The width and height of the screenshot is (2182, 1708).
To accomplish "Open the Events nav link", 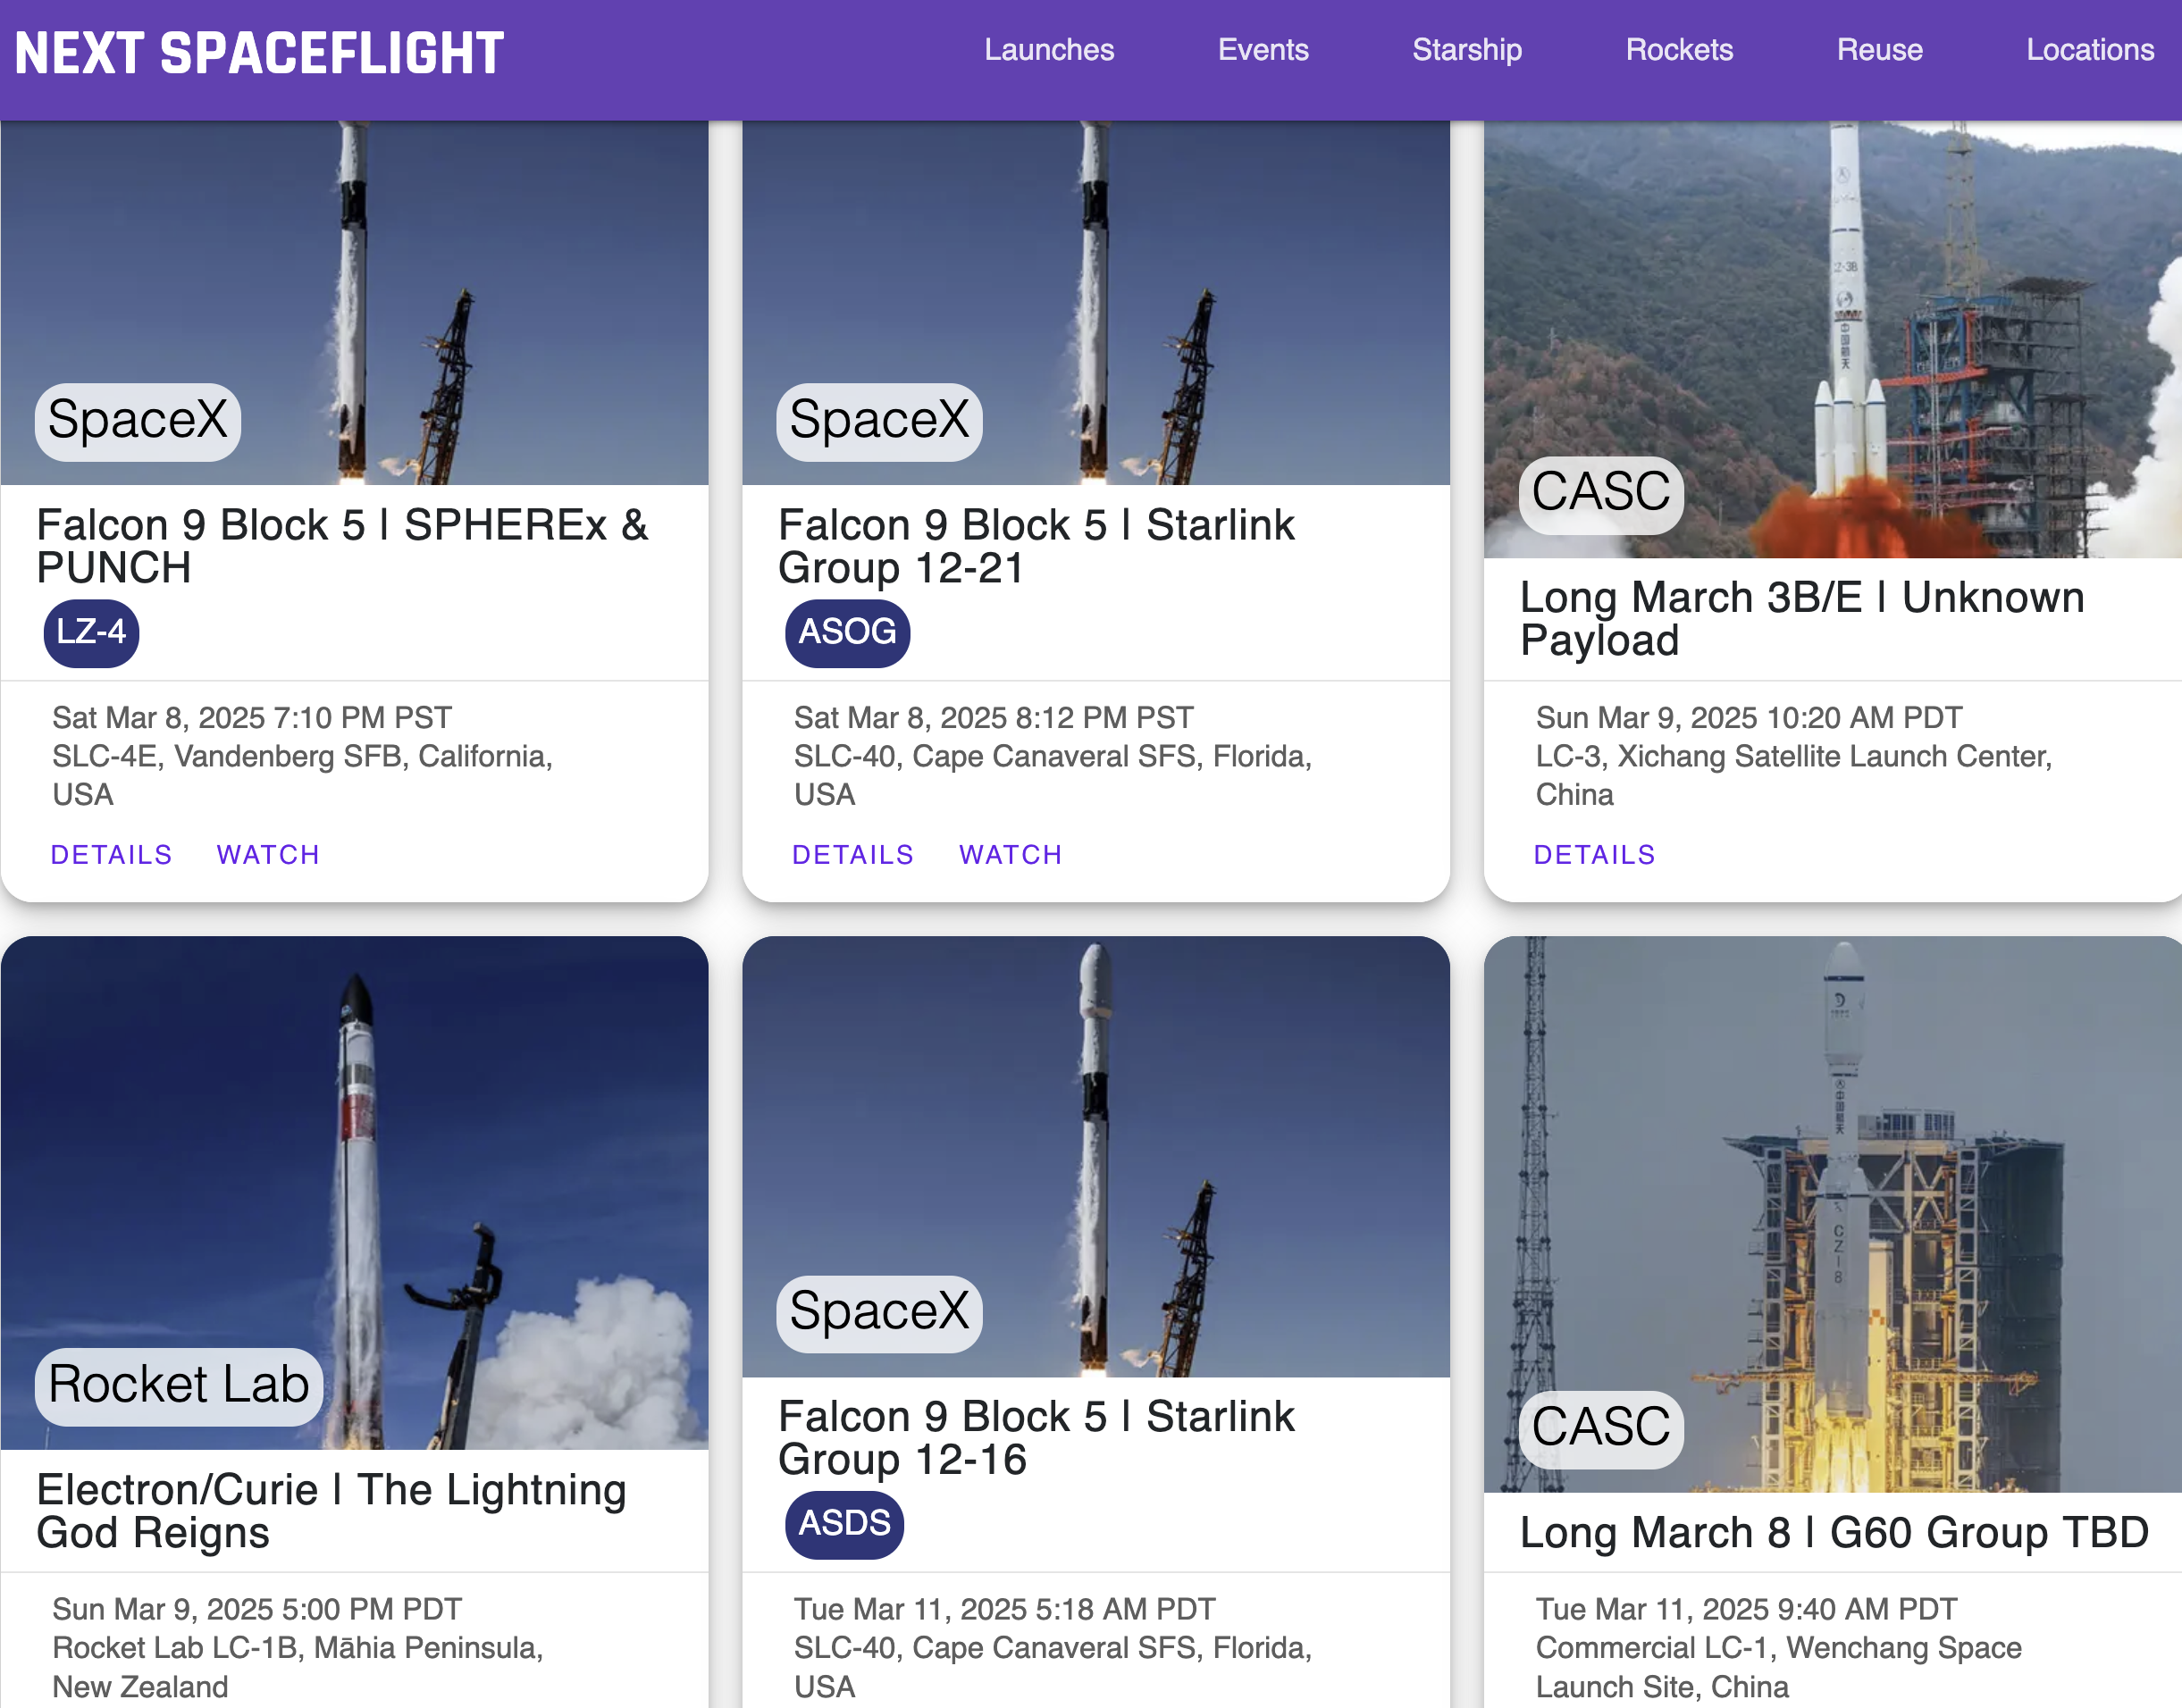I will 1263,50.
